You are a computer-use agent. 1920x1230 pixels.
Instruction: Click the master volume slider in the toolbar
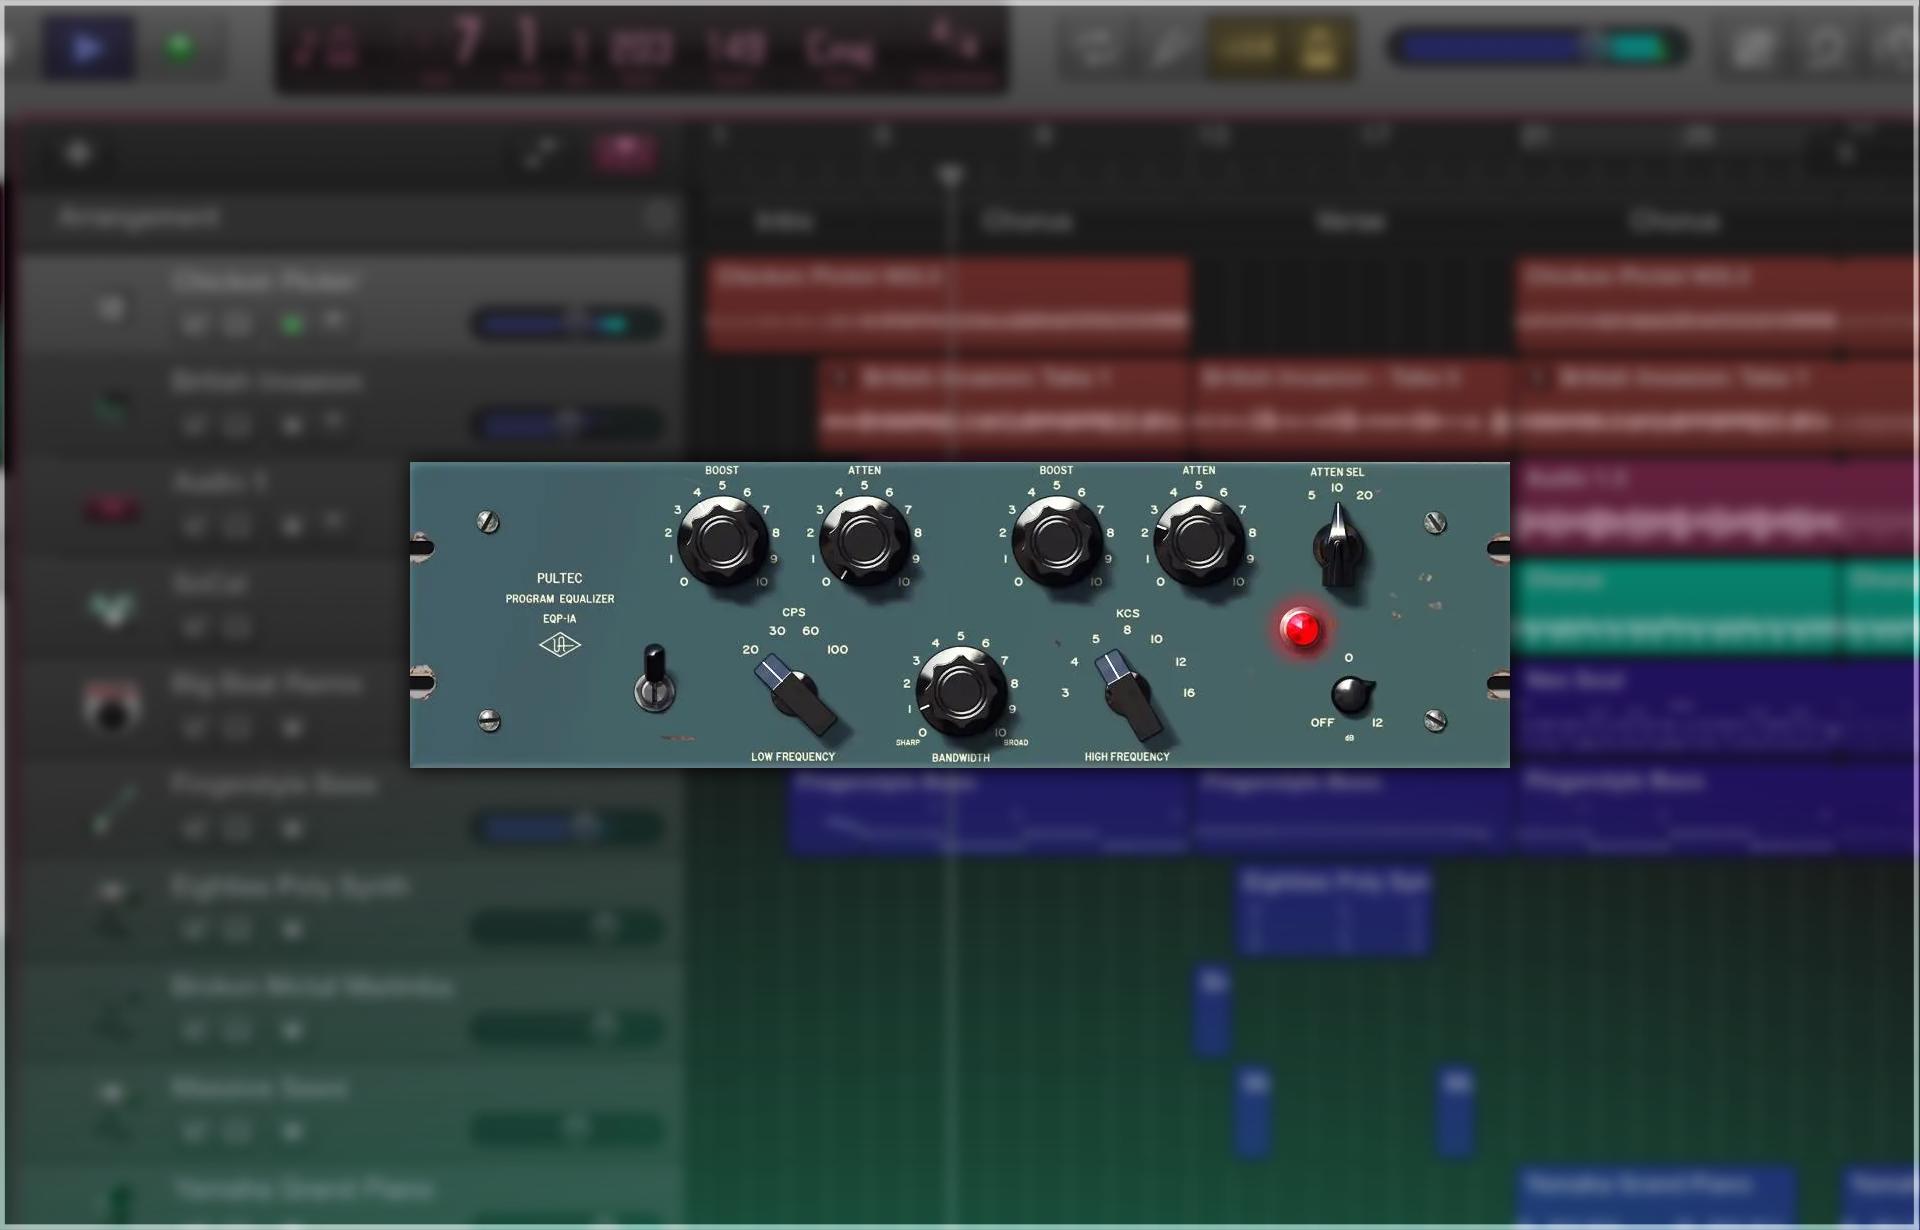(1536, 47)
